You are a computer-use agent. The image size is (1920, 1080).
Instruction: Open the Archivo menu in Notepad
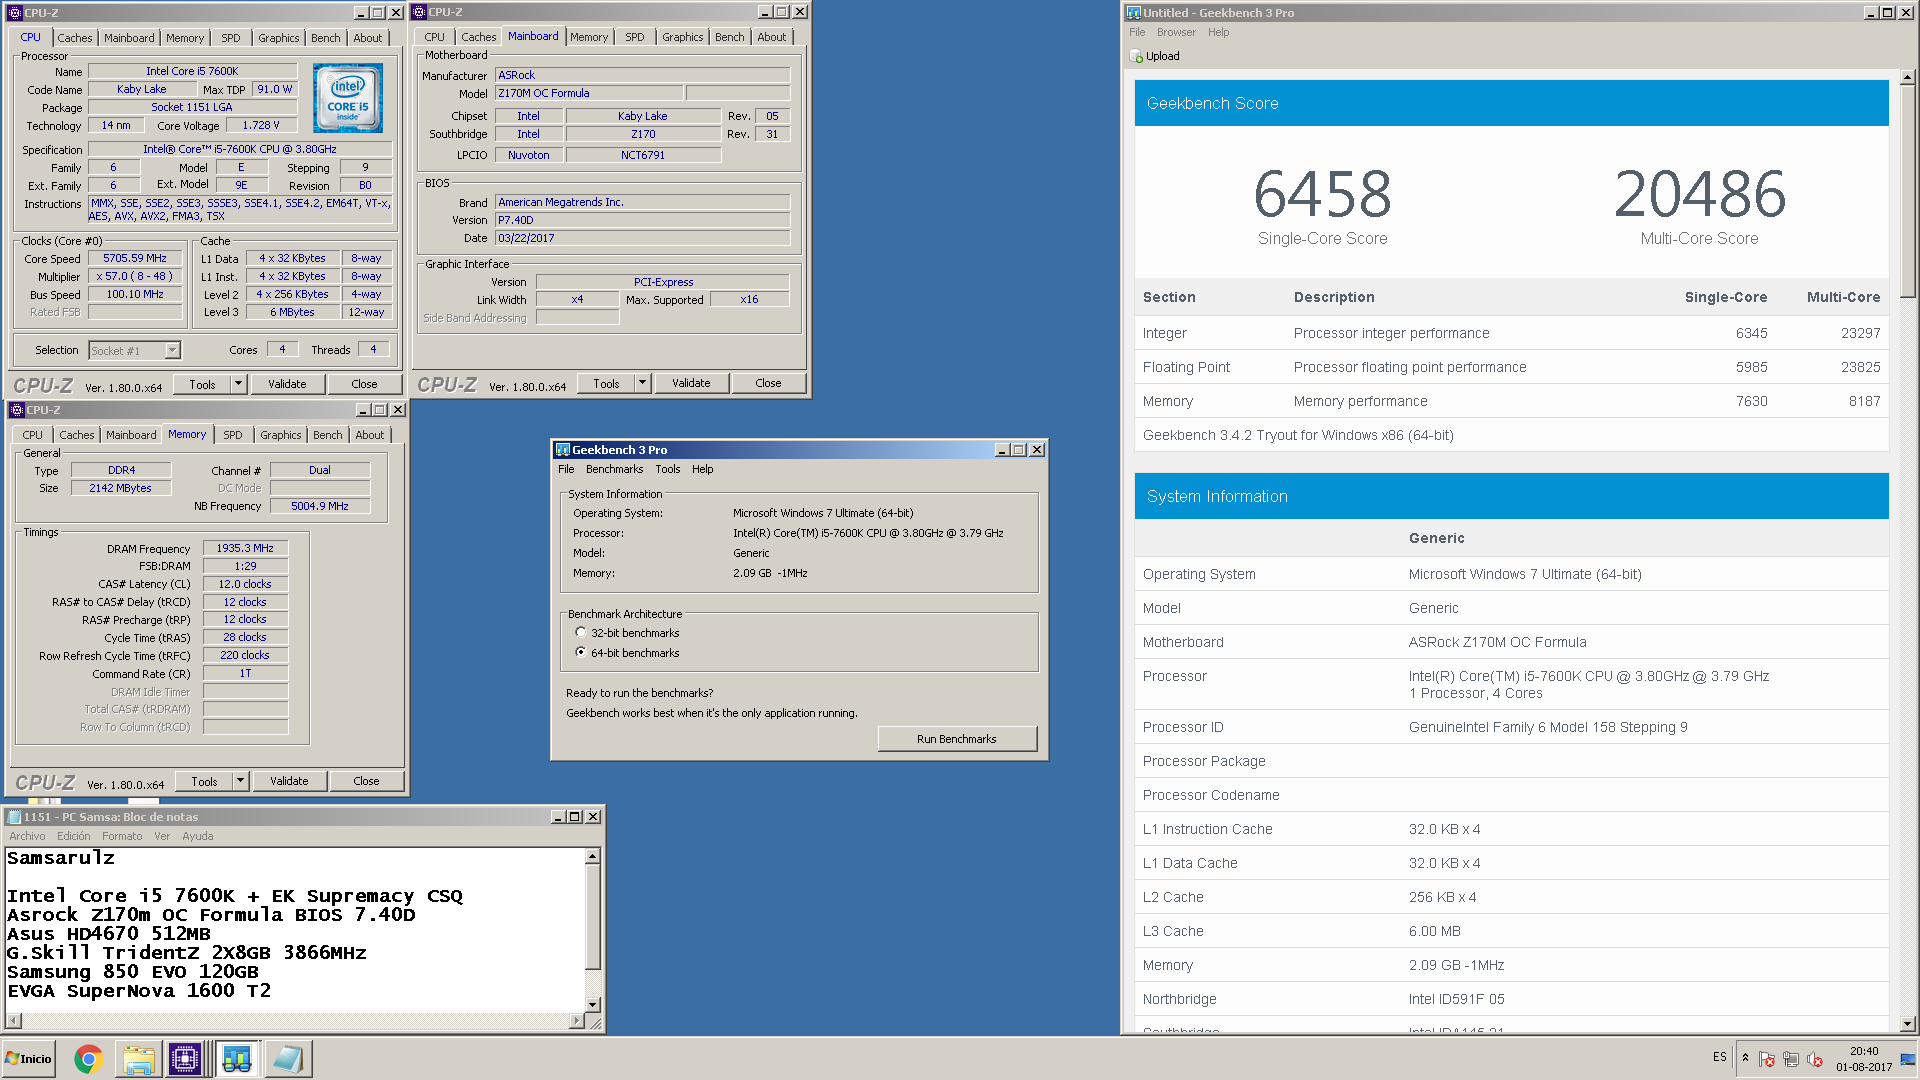point(27,836)
